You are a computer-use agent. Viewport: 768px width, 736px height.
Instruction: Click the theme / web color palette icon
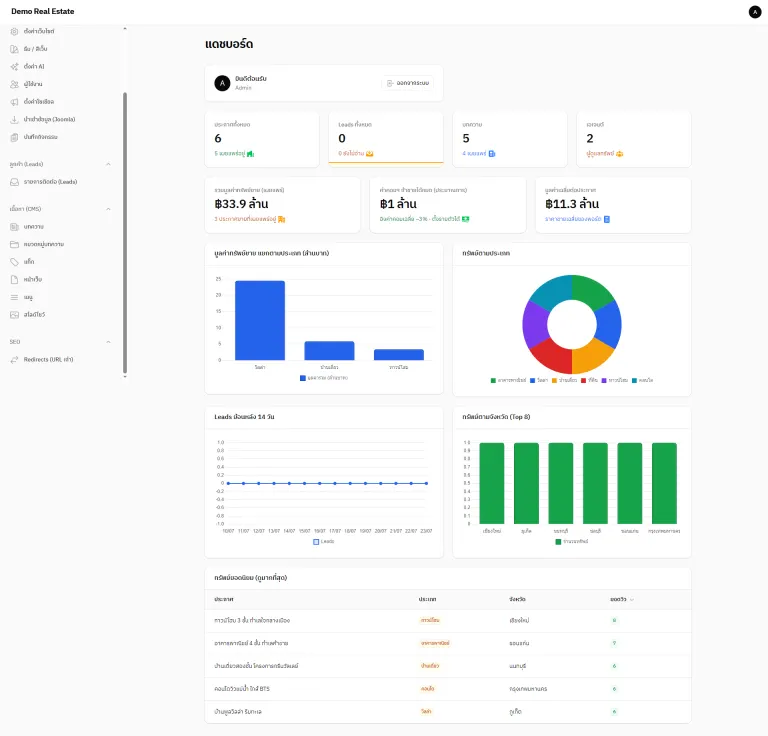[14, 49]
